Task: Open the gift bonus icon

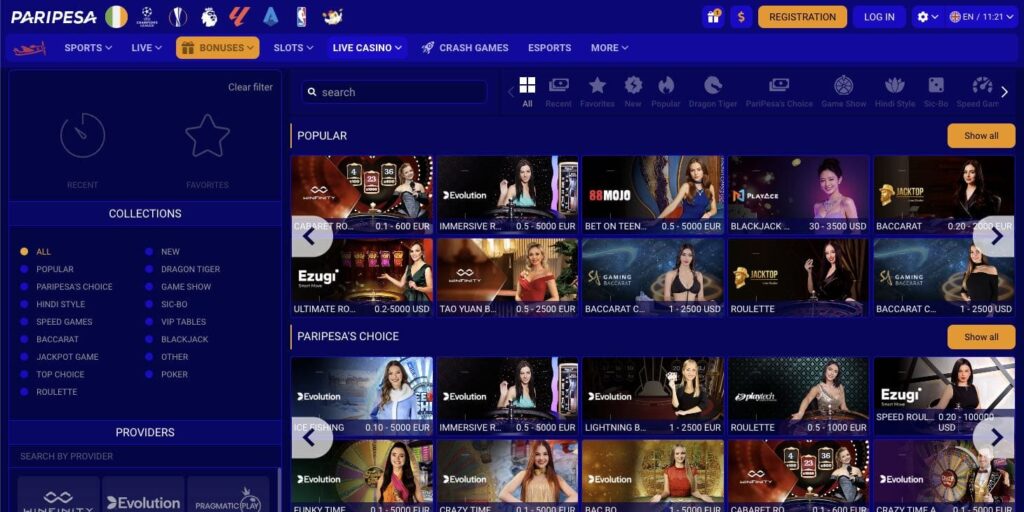Action: pyautogui.click(x=713, y=17)
